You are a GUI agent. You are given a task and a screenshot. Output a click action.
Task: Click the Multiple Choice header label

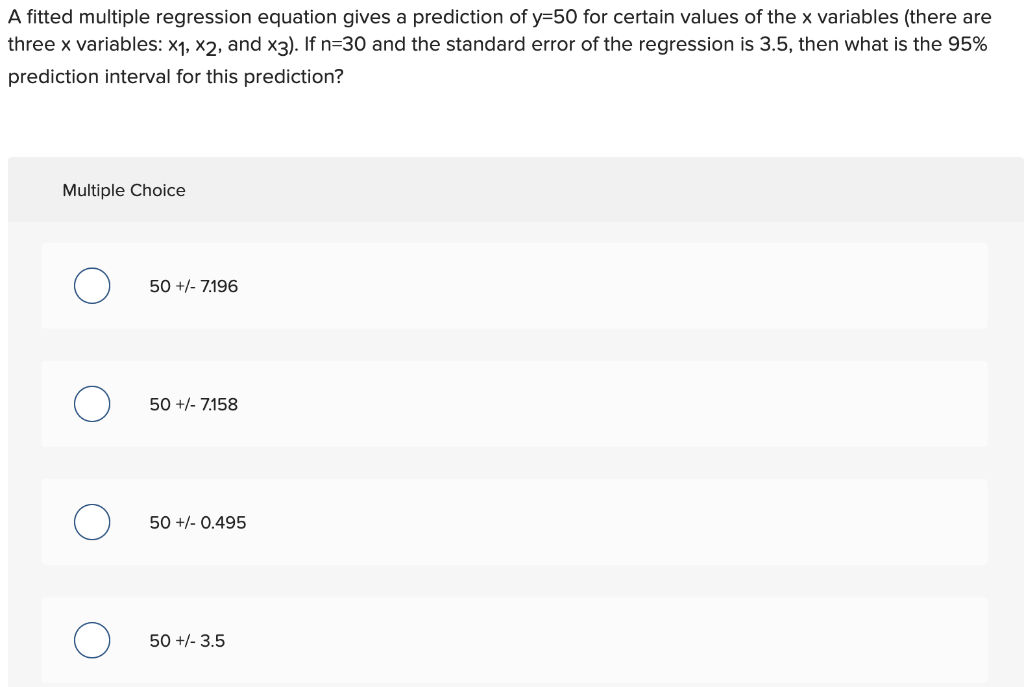[123, 190]
